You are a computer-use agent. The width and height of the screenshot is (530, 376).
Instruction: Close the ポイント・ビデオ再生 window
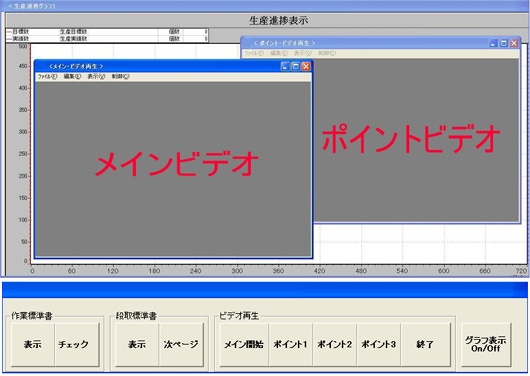point(514,43)
